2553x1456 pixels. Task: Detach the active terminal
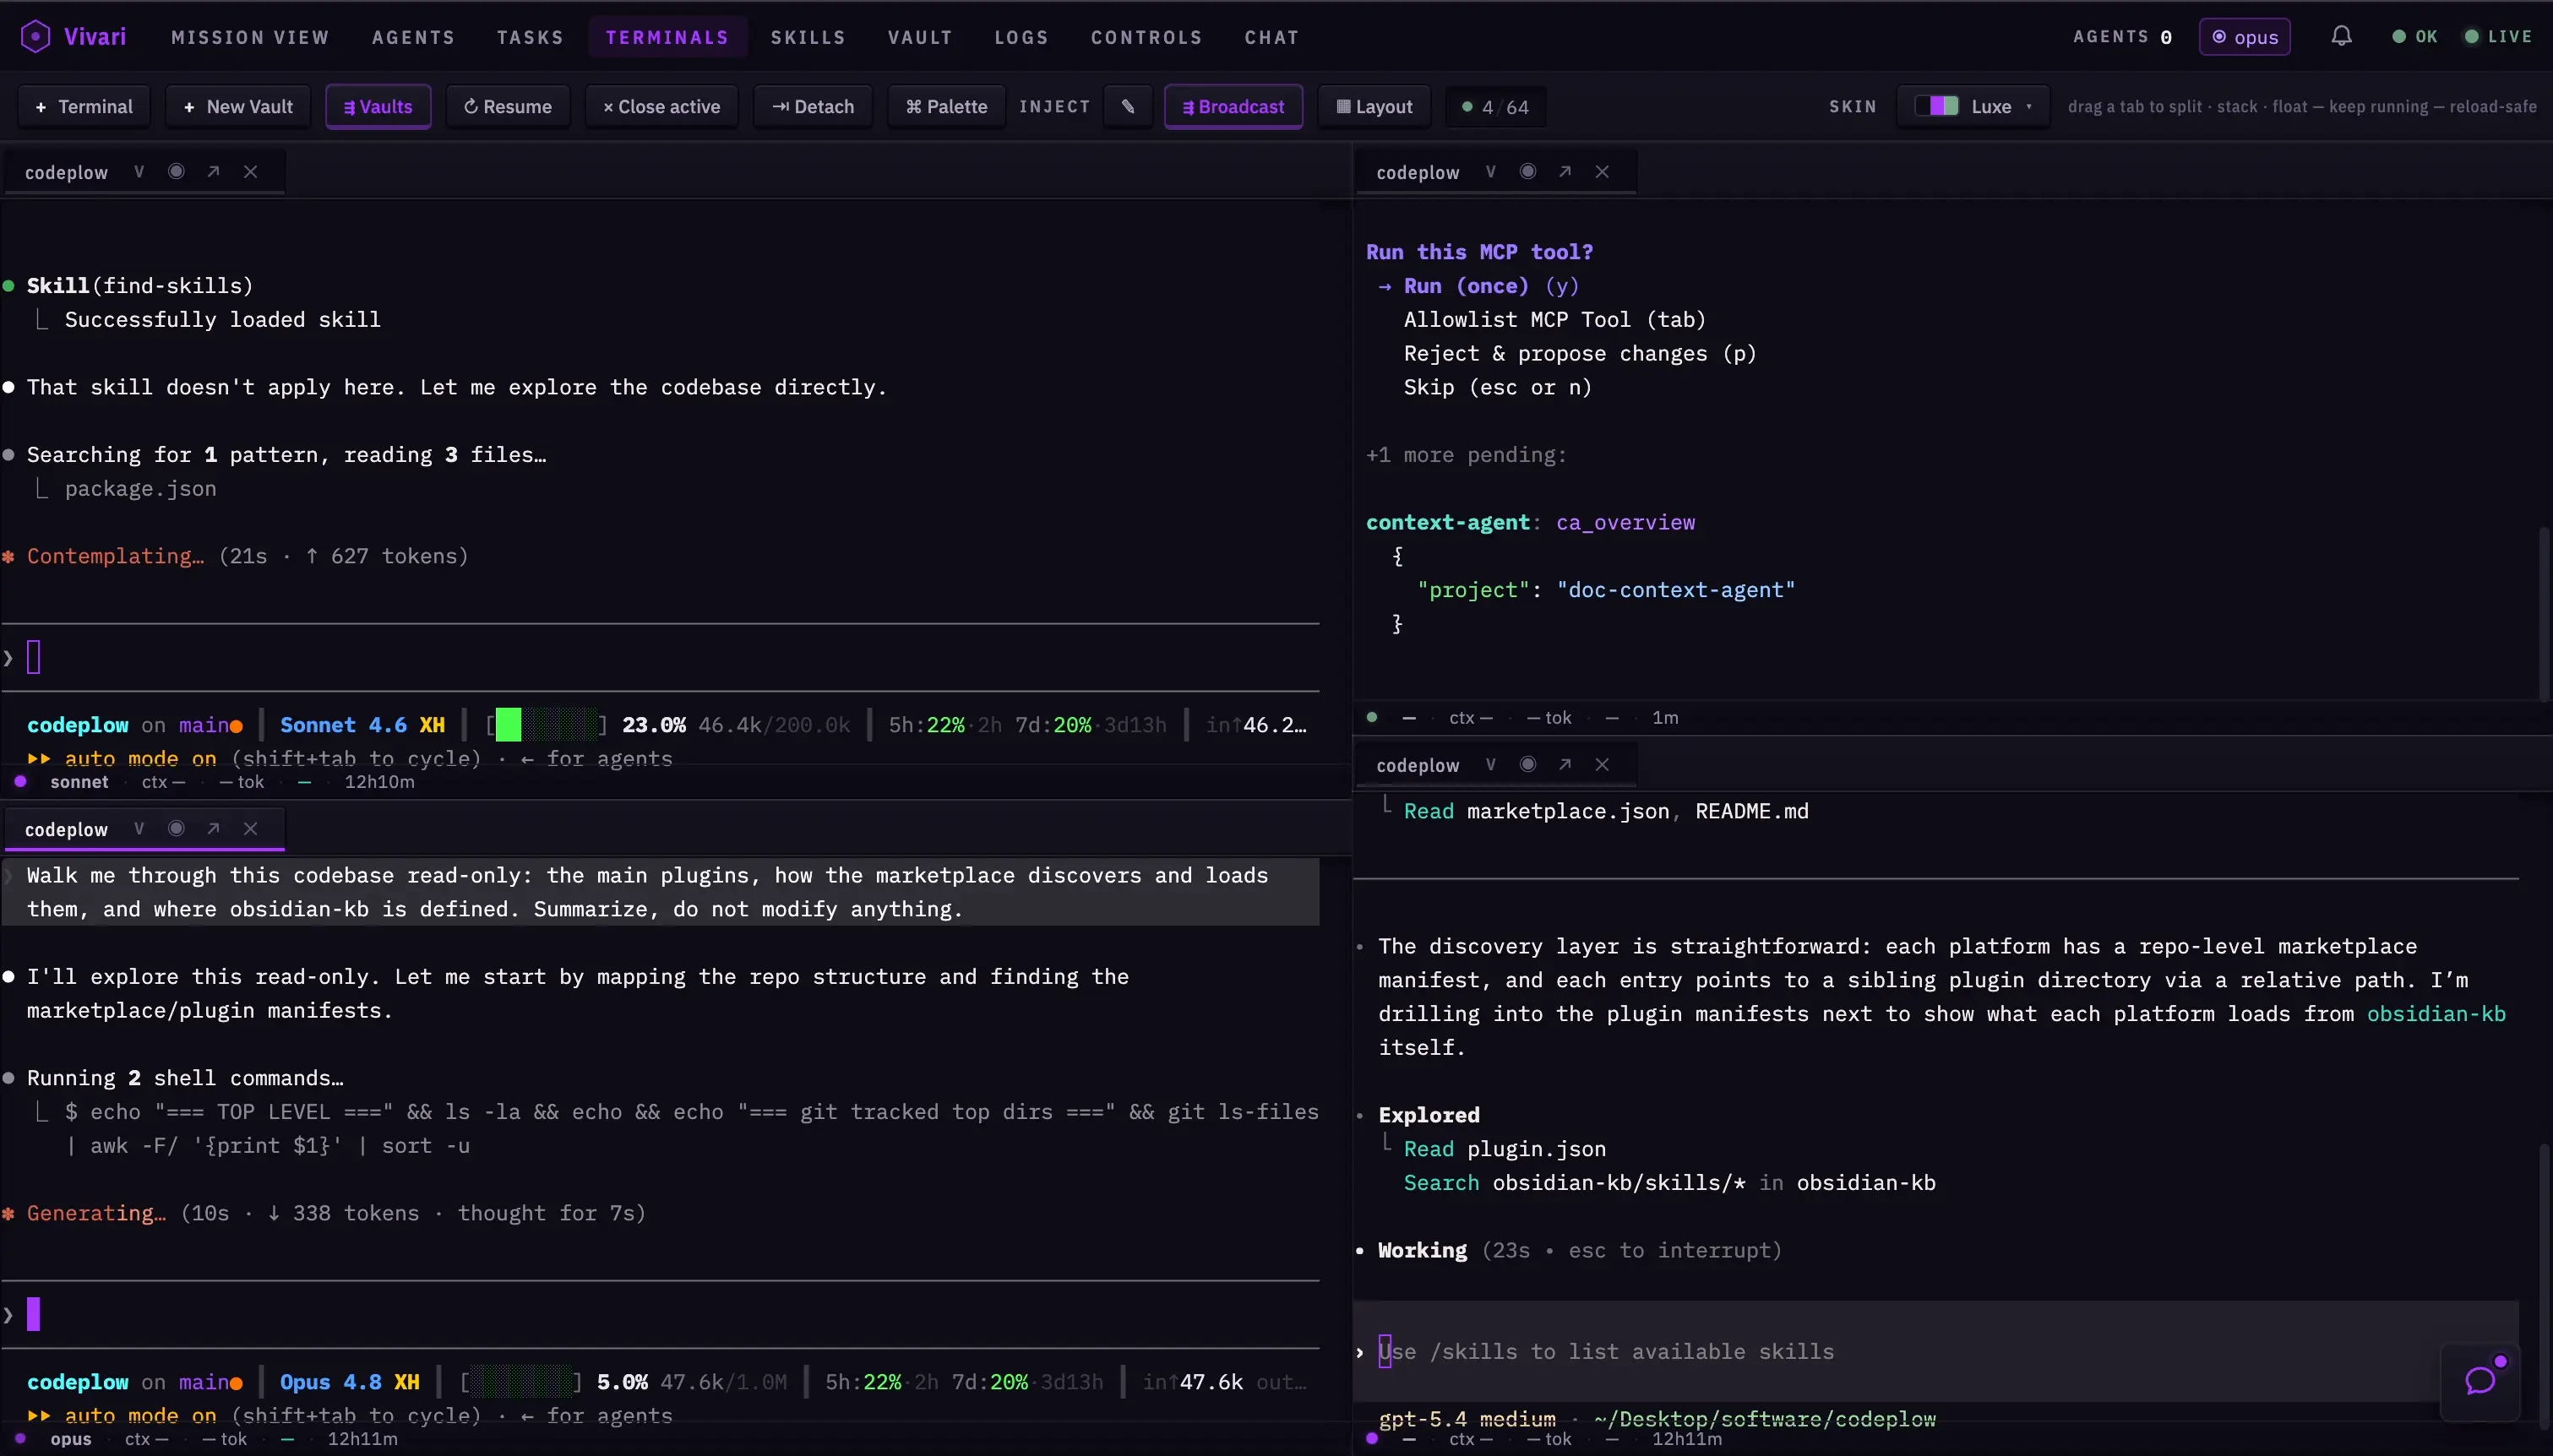pyautogui.click(x=813, y=106)
